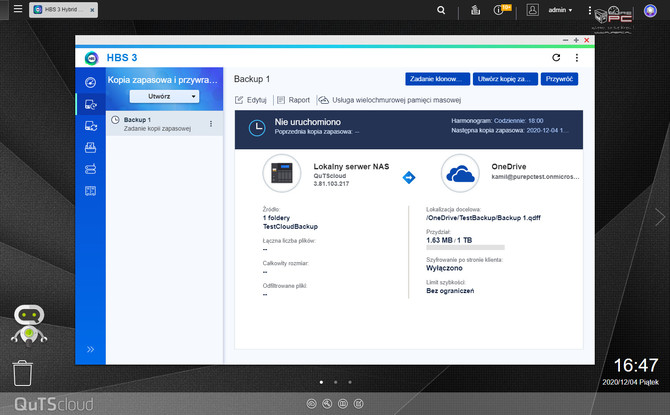Click the third bottom dock circle icon
This screenshot has height=415, width=670.
(343, 403)
